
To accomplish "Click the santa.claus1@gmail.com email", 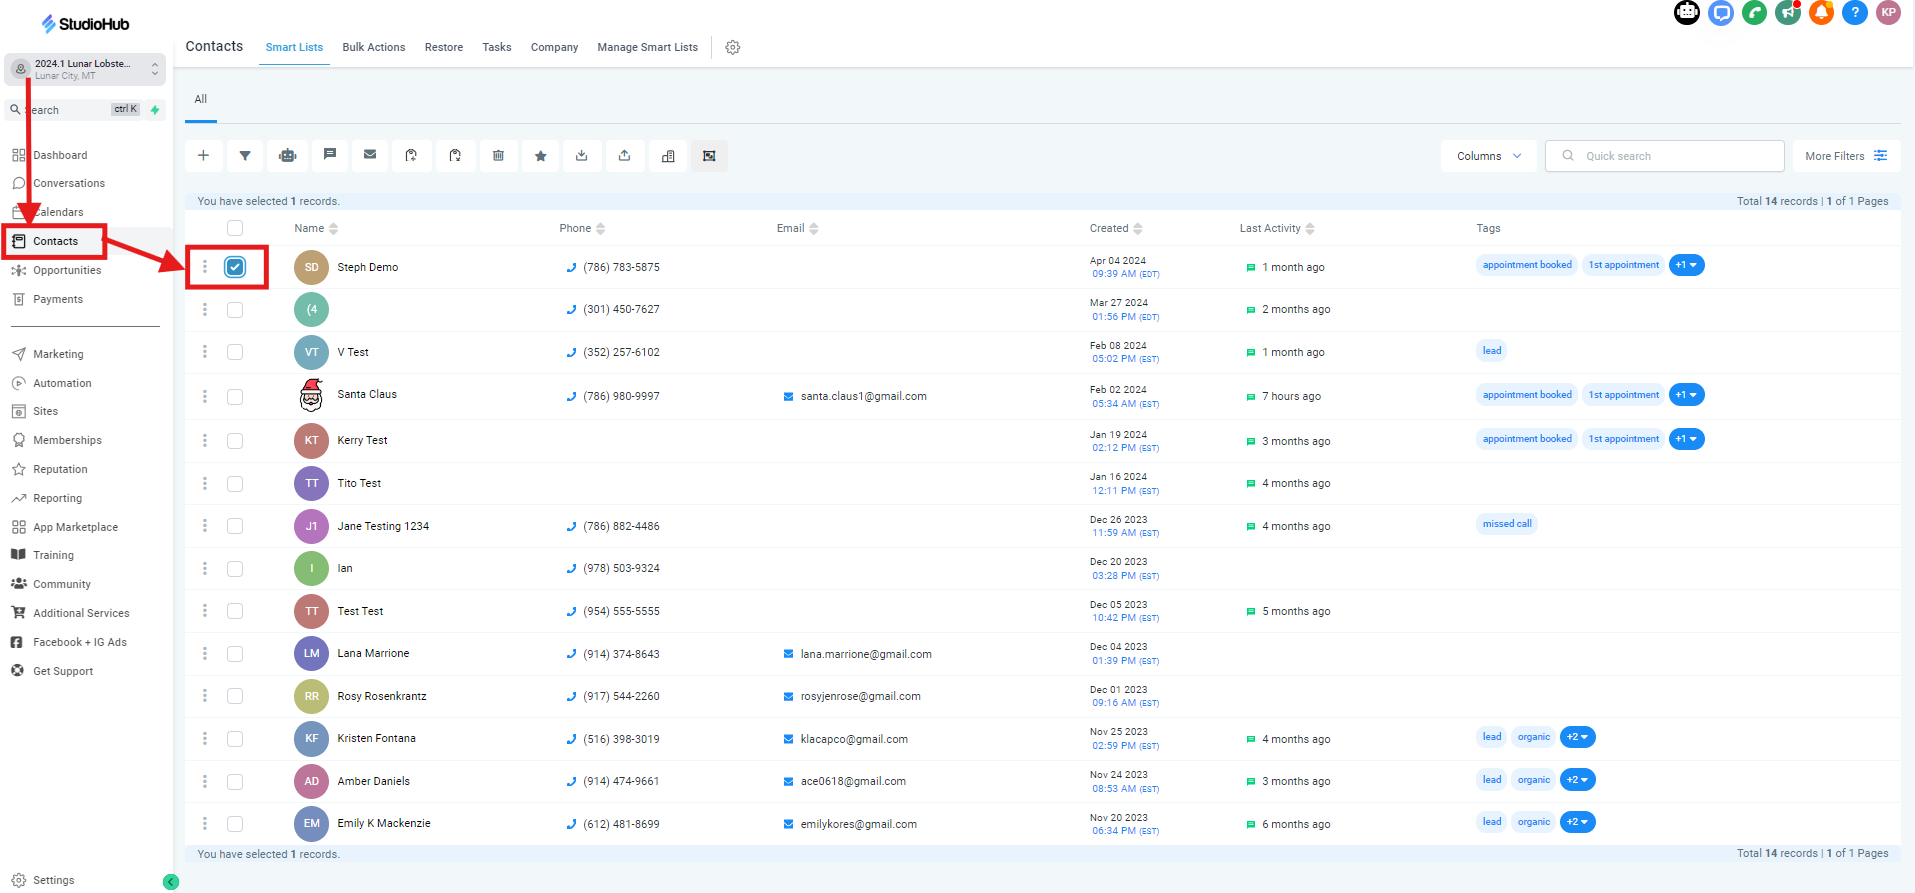I will pyautogui.click(x=864, y=396).
